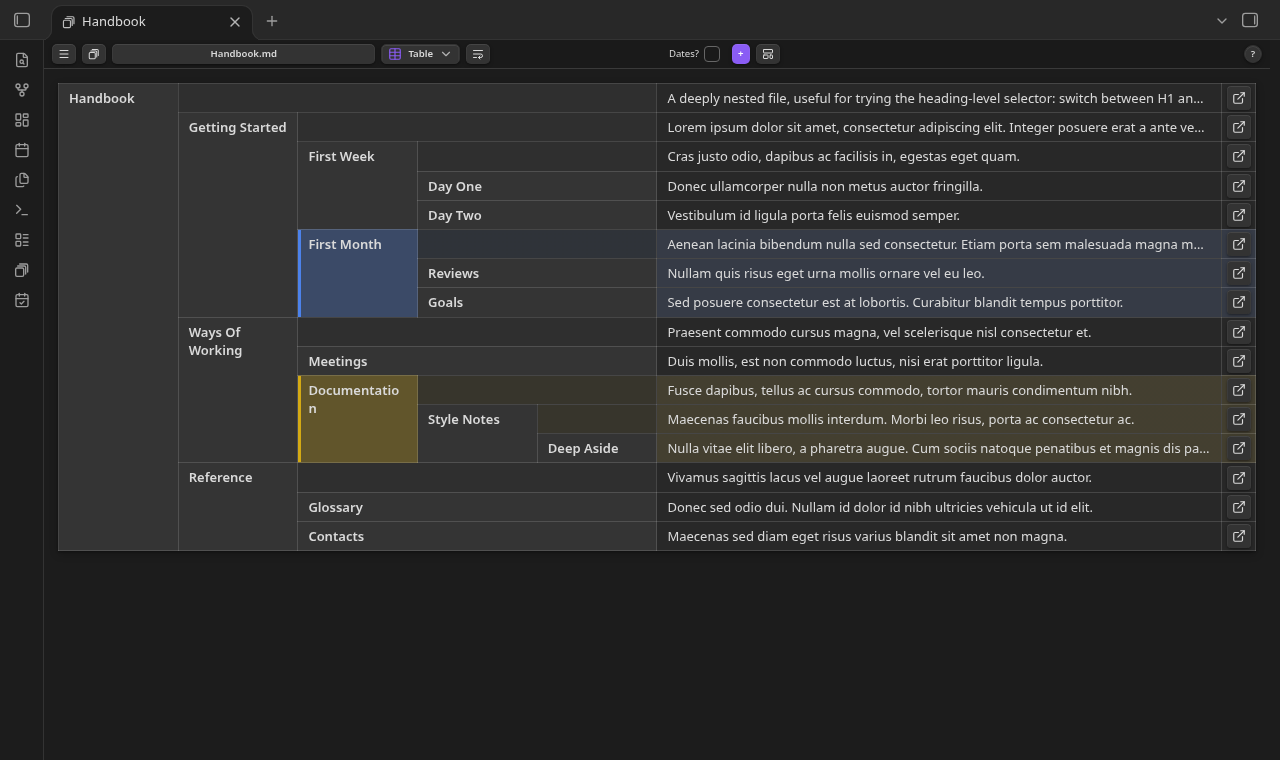
Task: Click the Style Notes heading cell
Action: click(x=477, y=434)
